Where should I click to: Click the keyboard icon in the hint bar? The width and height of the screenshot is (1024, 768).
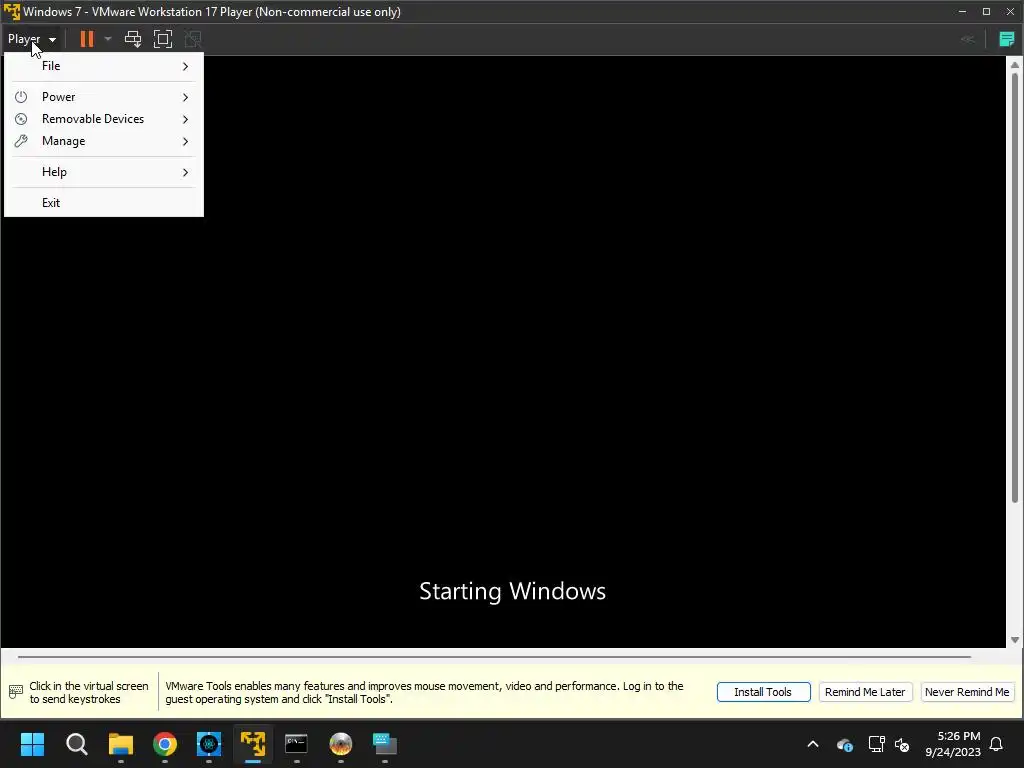coord(16,692)
